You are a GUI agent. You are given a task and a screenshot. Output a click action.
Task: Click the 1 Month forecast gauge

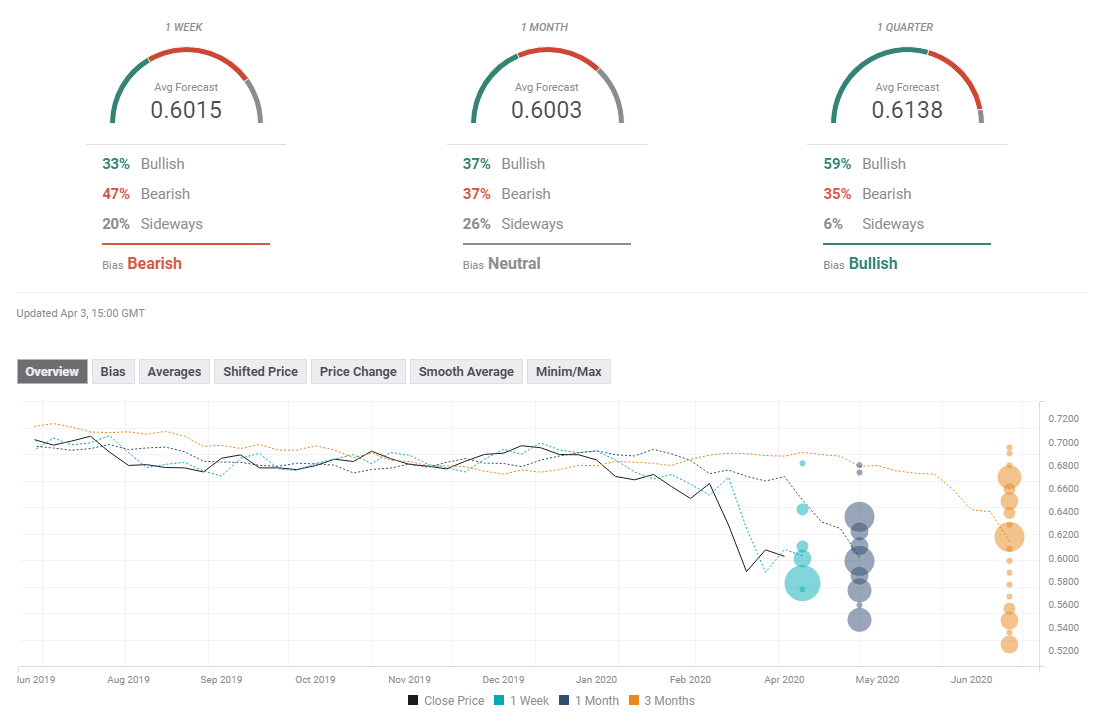pos(547,90)
